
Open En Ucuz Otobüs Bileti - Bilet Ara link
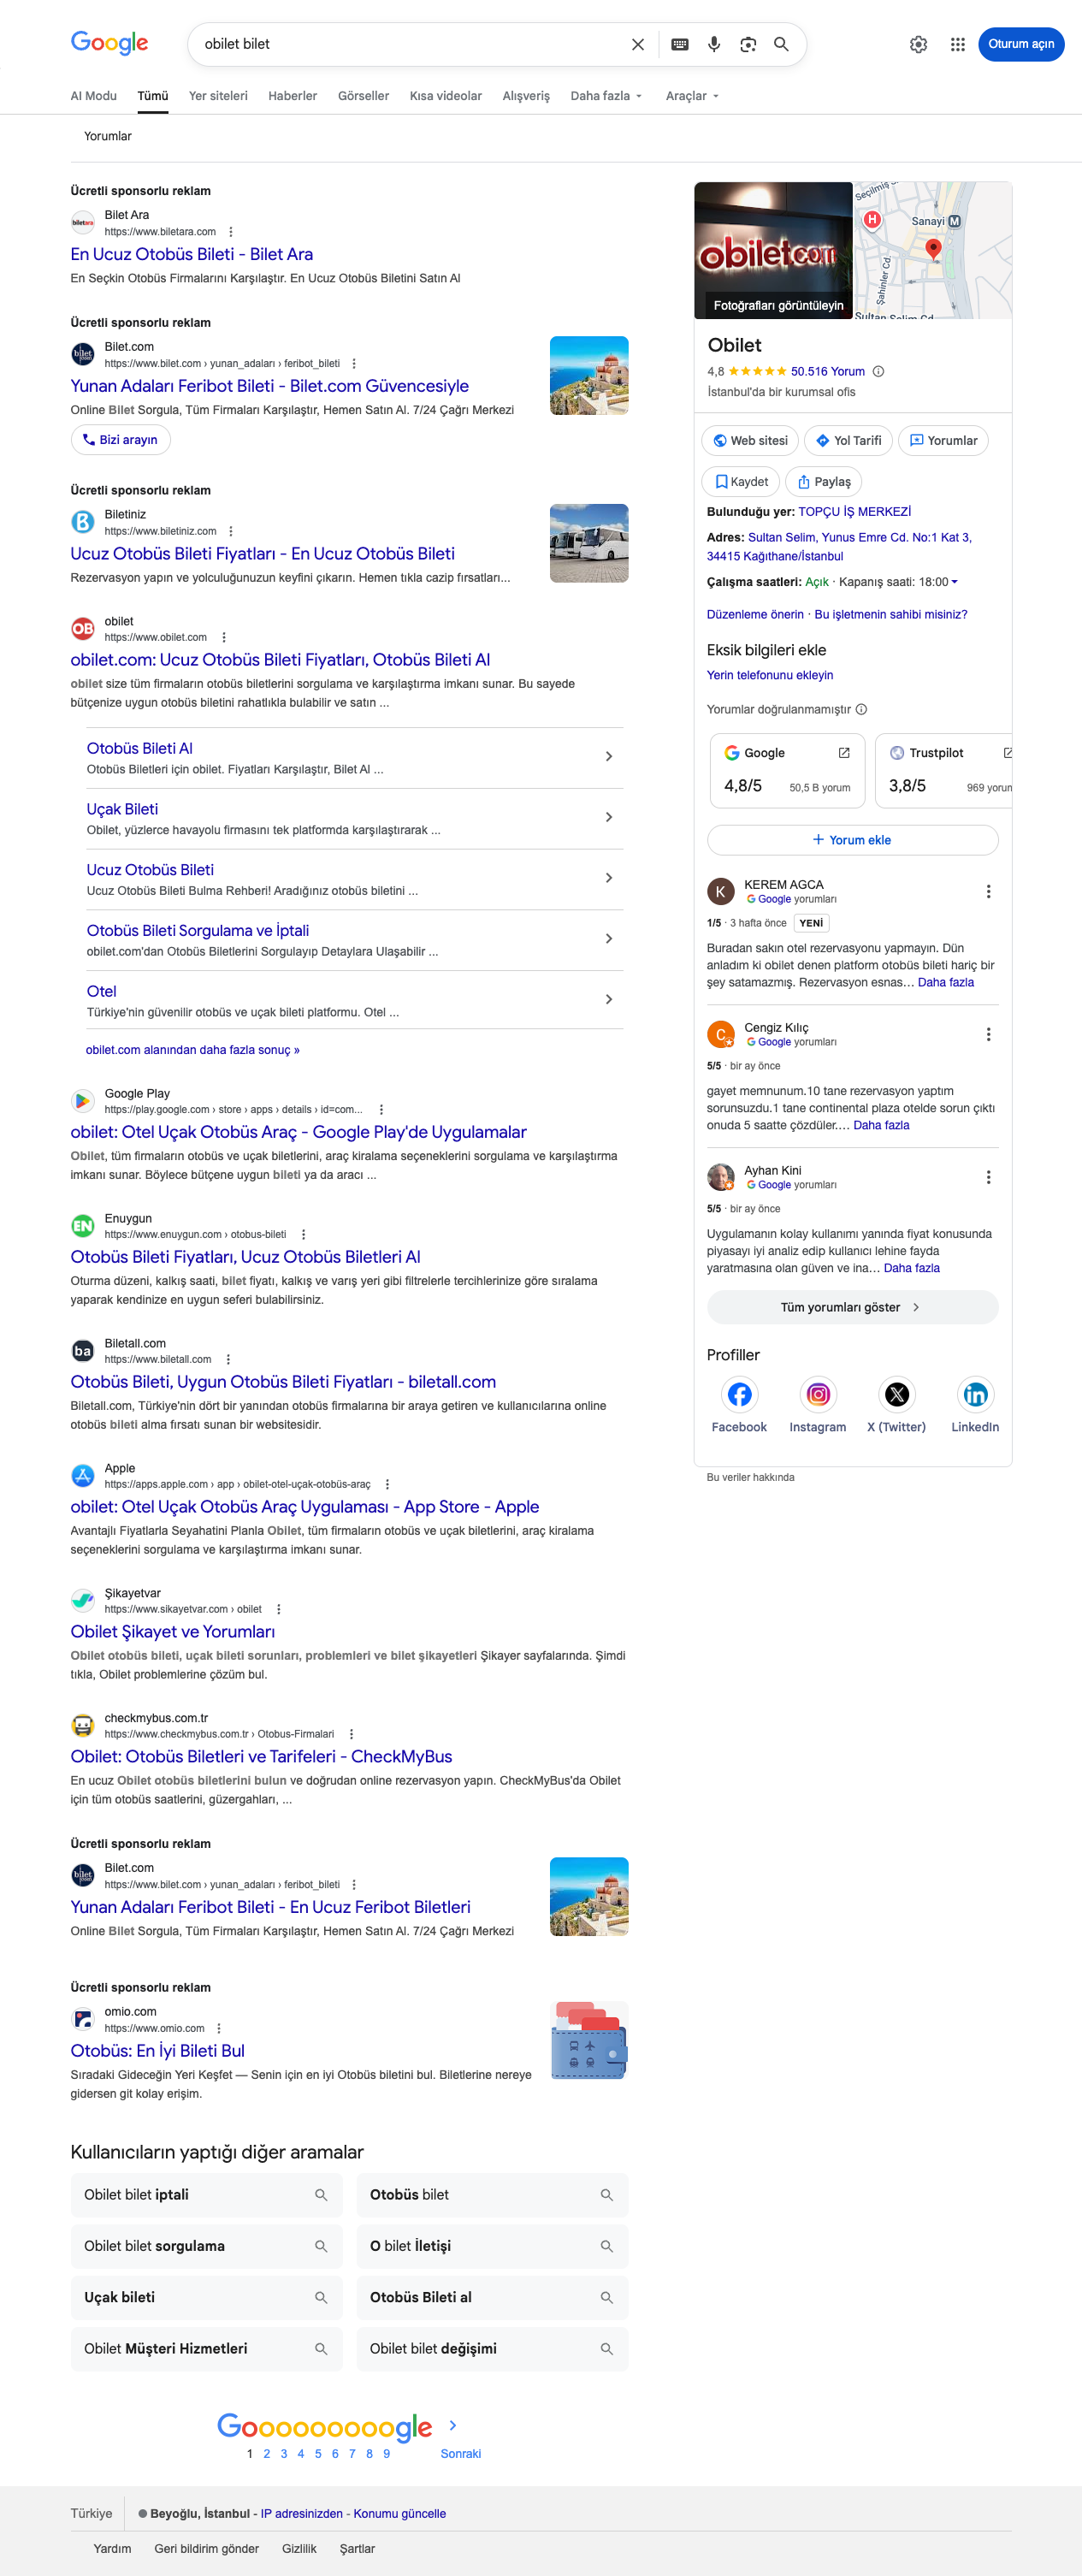[191, 254]
